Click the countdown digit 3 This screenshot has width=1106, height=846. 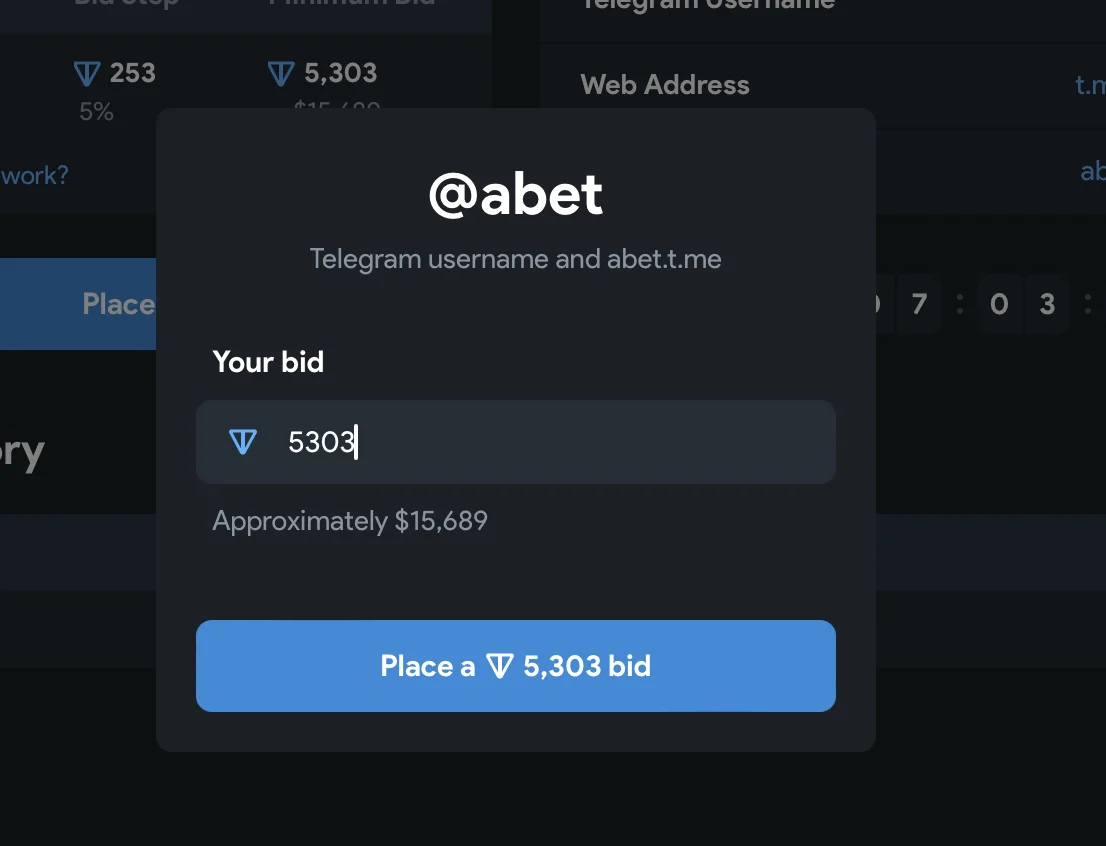(x=1047, y=304)
